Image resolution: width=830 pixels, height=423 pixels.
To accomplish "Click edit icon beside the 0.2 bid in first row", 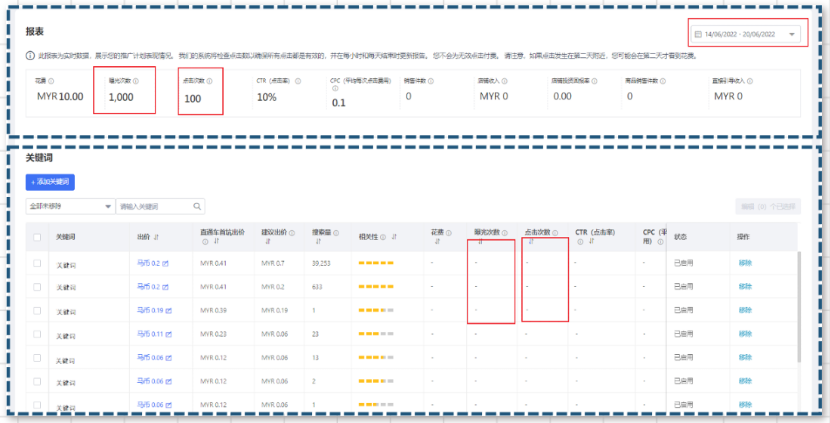I will 166,263.
